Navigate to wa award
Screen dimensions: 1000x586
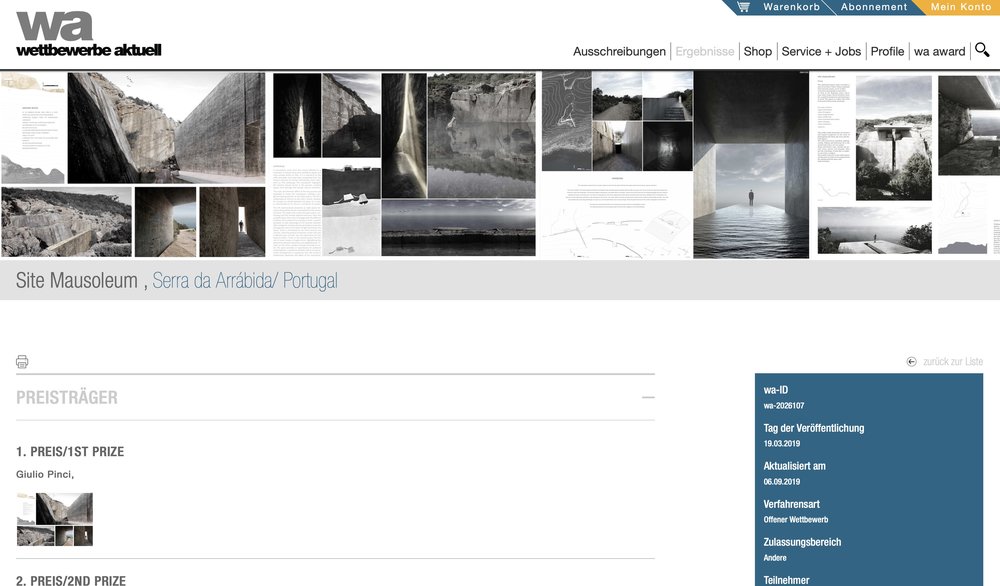coord(939,52)
